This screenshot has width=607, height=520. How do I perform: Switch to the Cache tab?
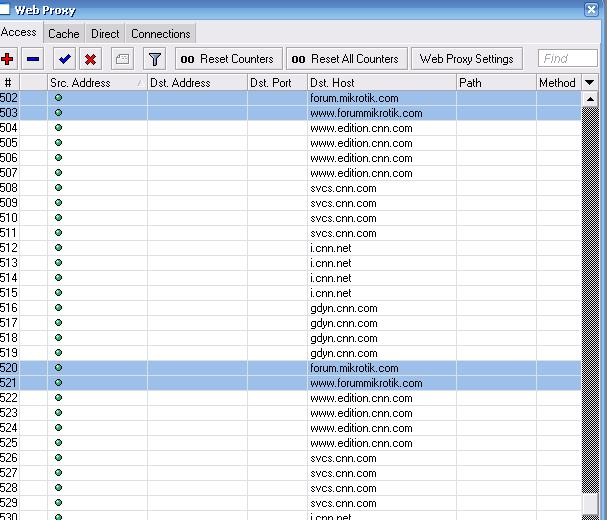pos(63,34)
